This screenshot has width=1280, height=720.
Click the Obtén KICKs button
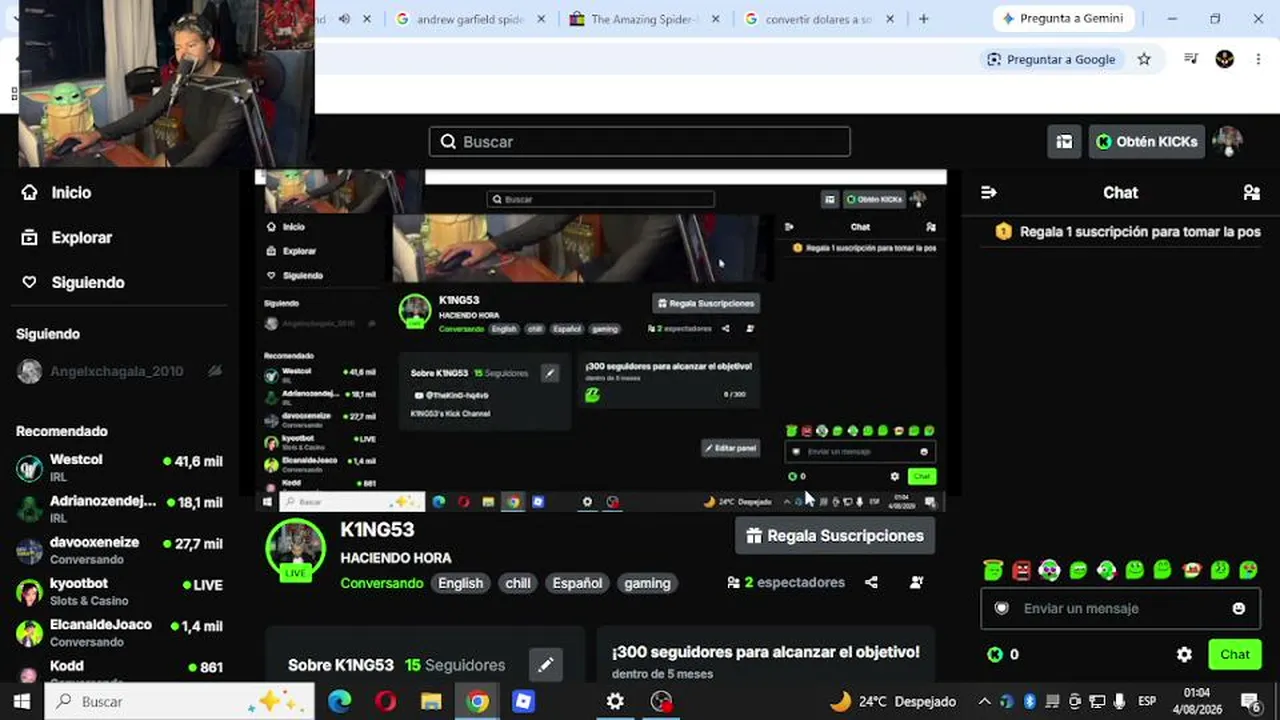point(1145,142)
